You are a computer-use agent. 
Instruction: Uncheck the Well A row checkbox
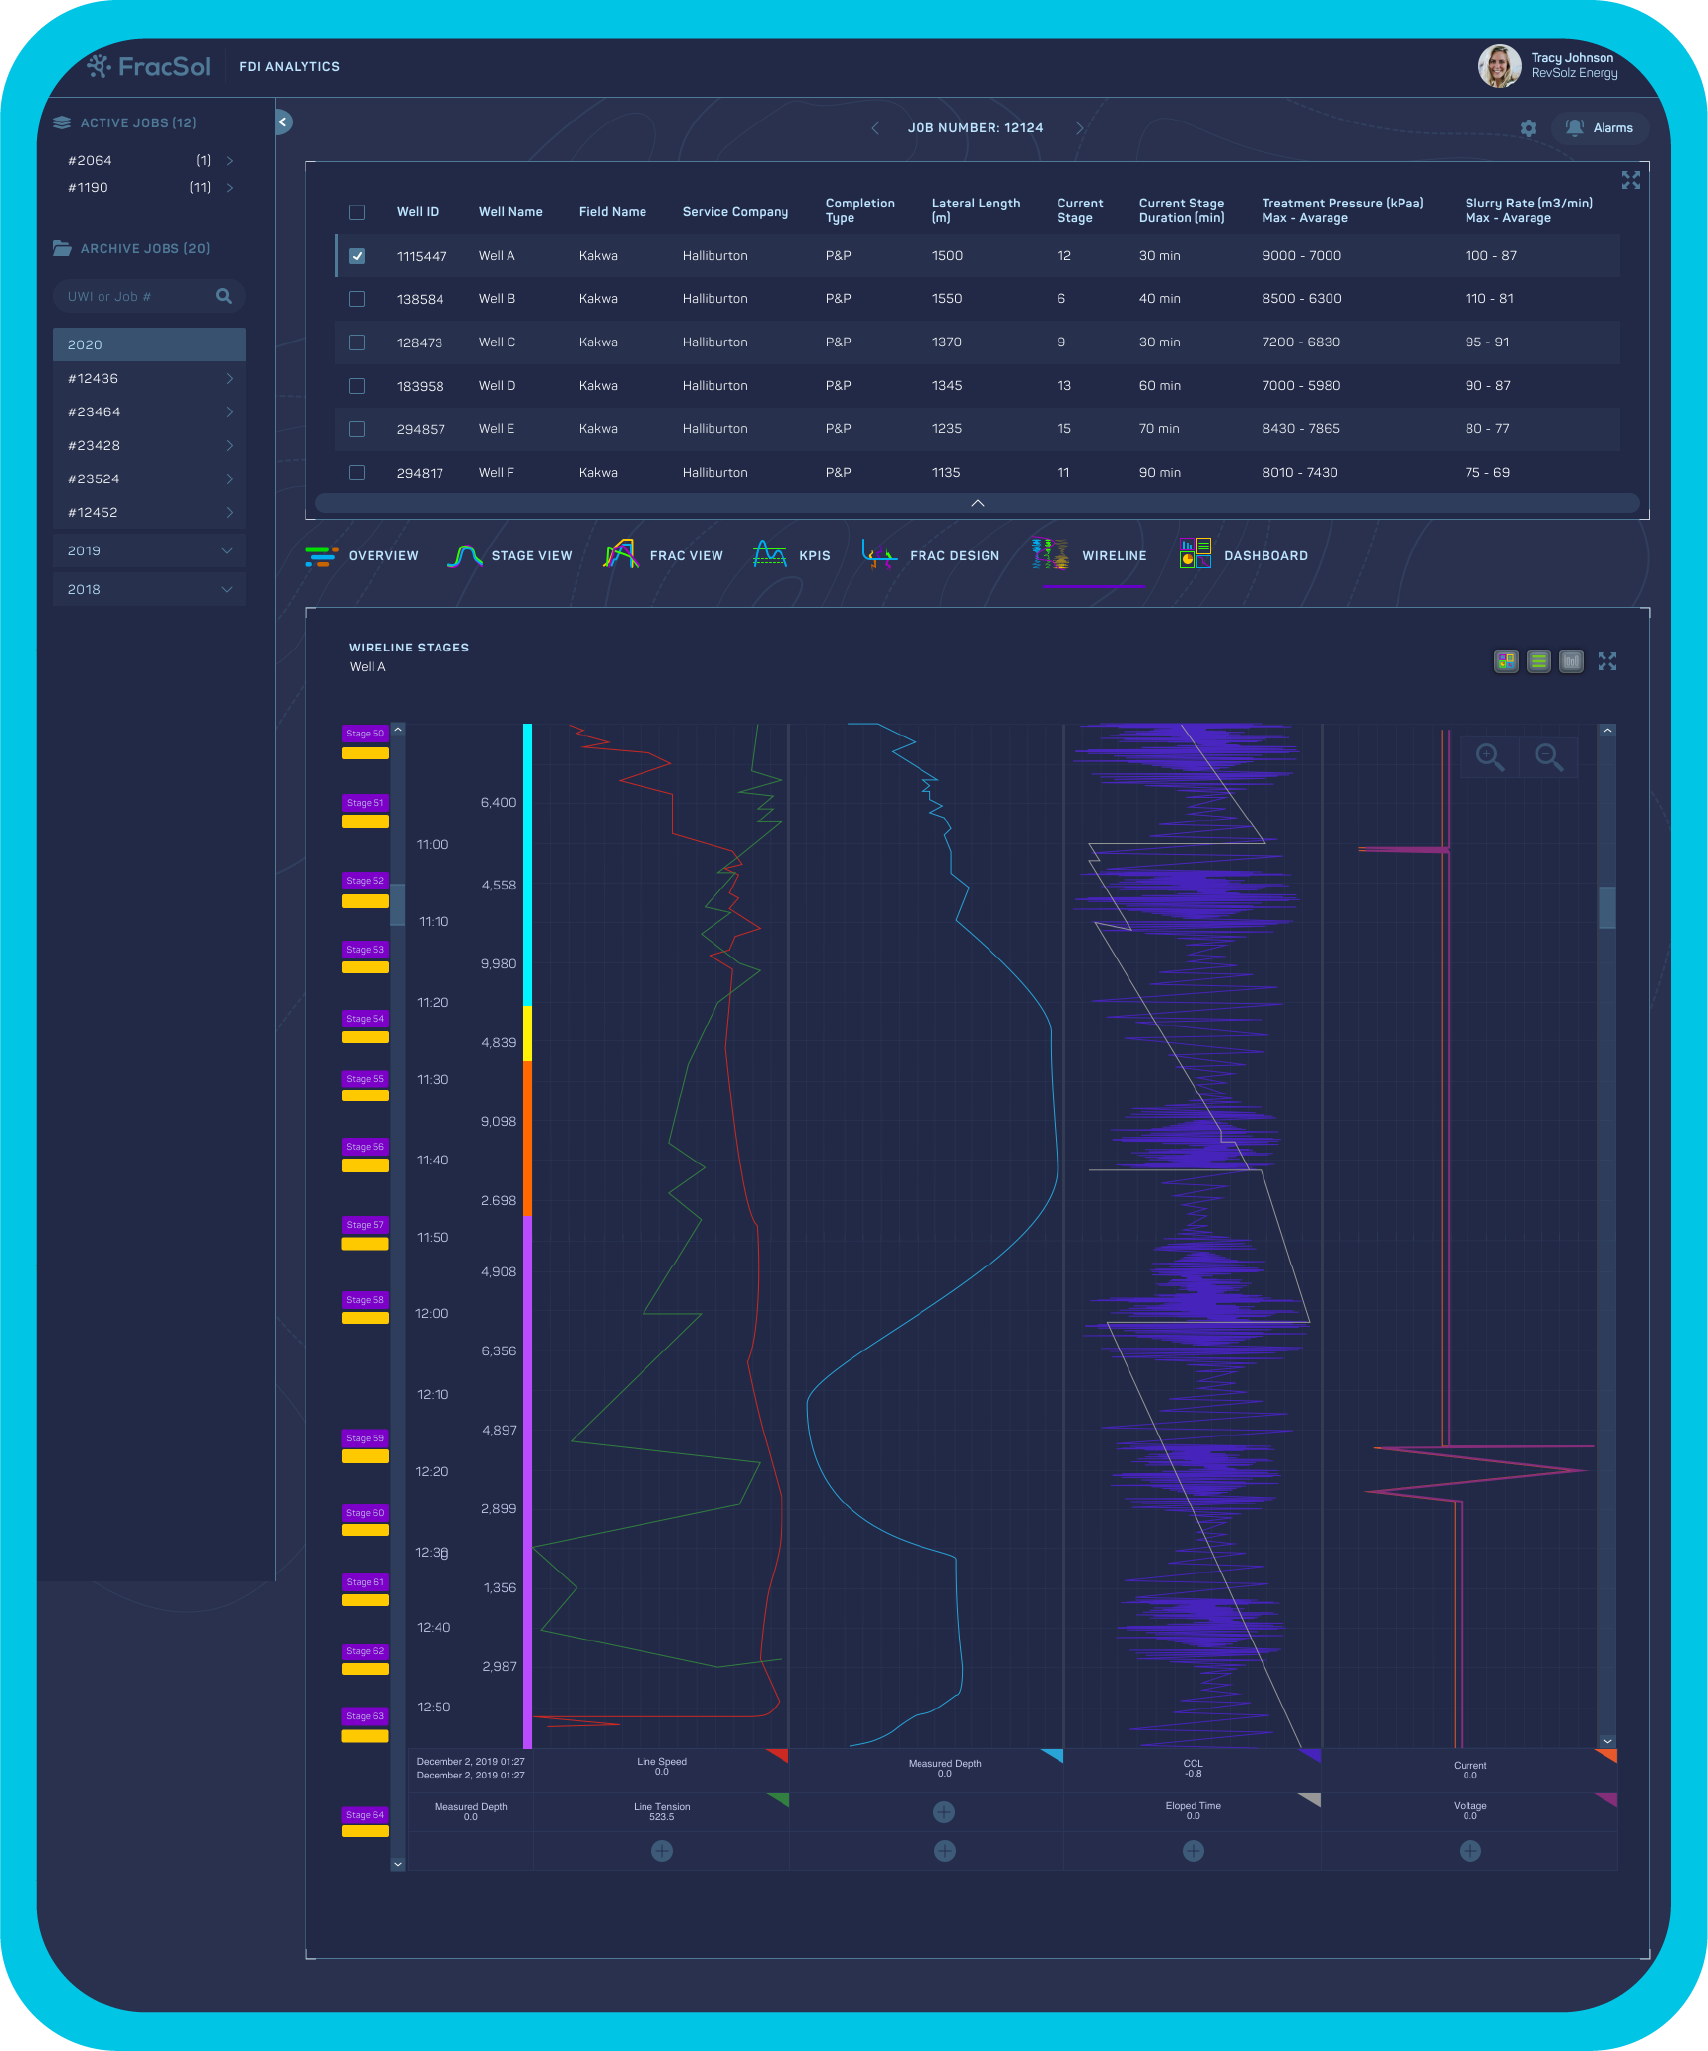pyautogui.click(x=357, y=256)
